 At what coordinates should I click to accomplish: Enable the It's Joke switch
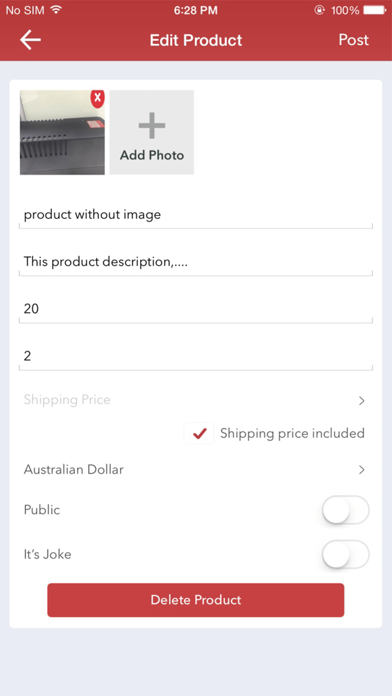click(345, 554)
